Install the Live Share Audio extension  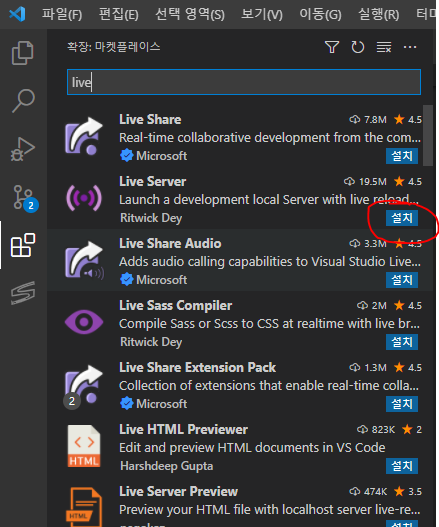point(402,280)
